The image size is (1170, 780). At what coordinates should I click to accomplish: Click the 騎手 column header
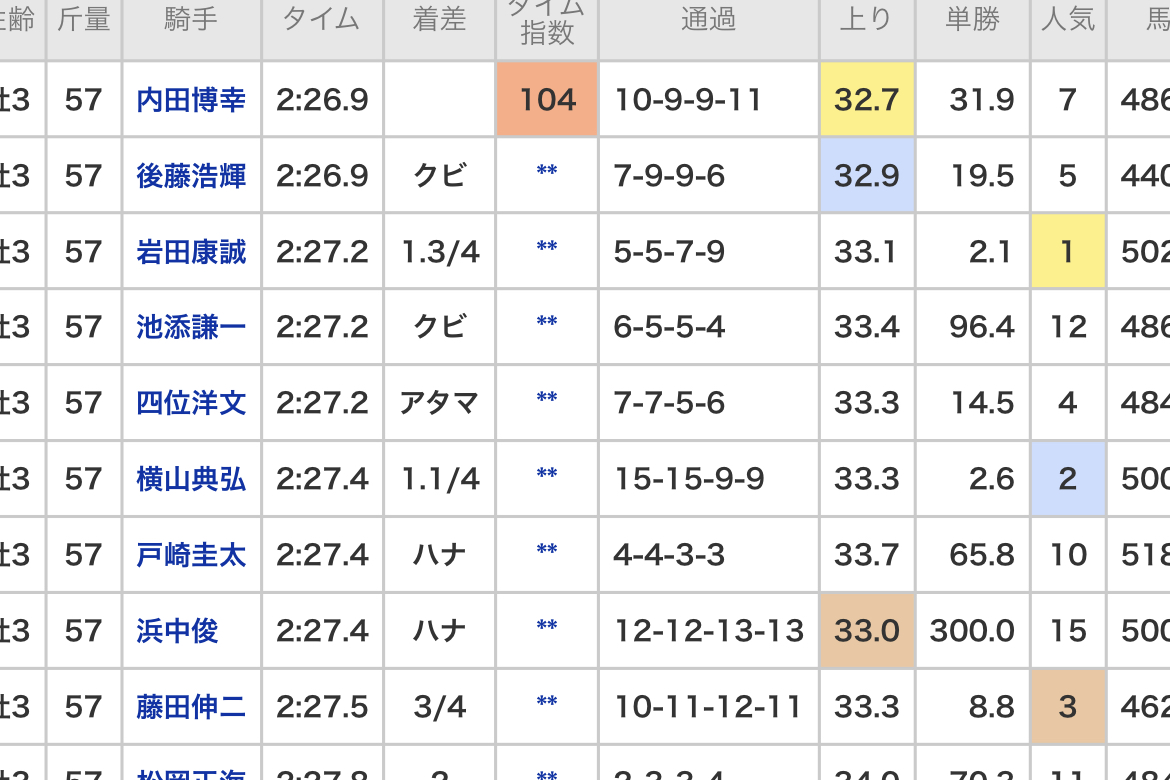tap(191, 19)
